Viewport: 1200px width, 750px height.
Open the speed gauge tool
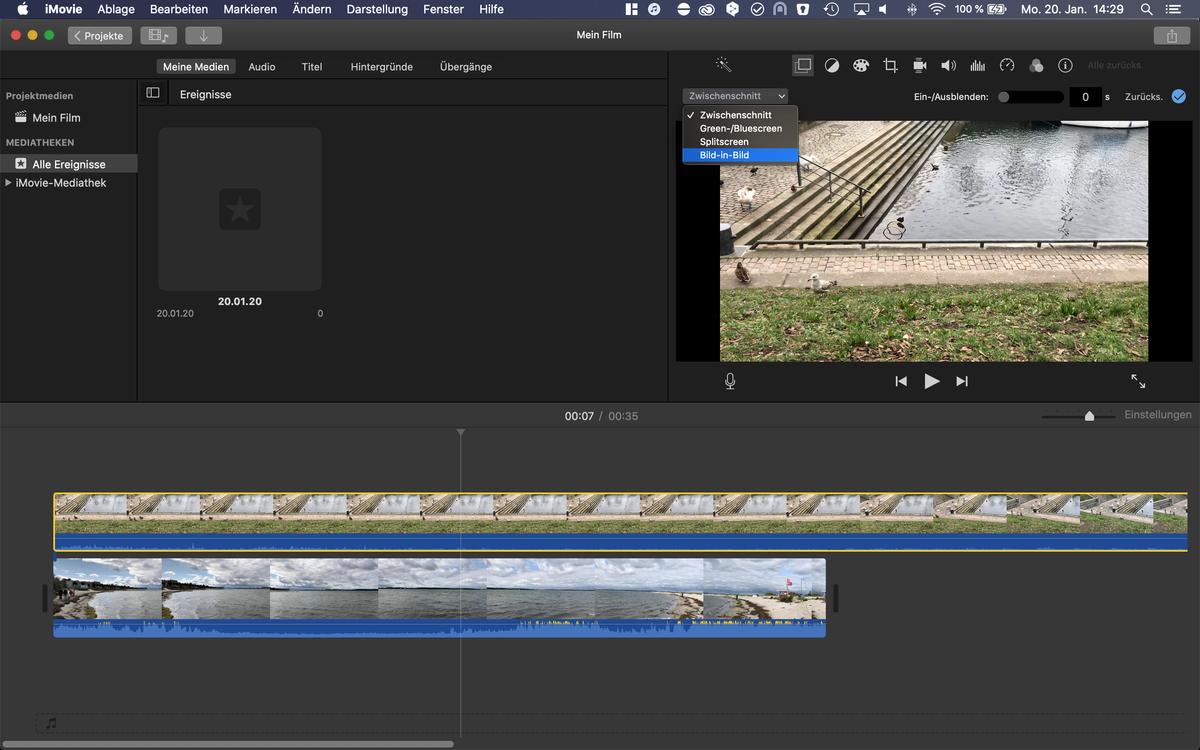pyautogui.click(x=1007, y=65)
